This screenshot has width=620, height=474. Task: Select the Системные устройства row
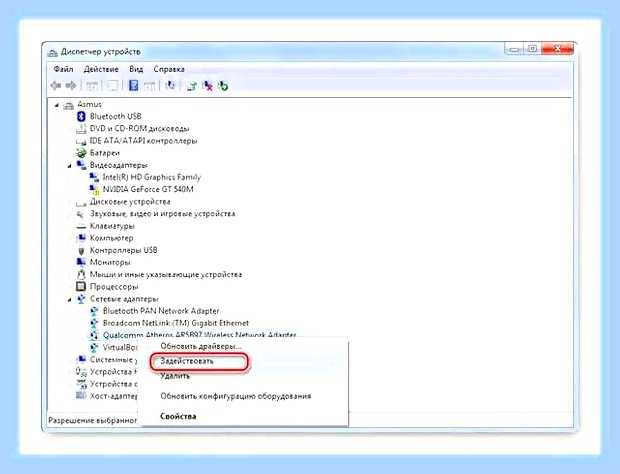[113, 360]
